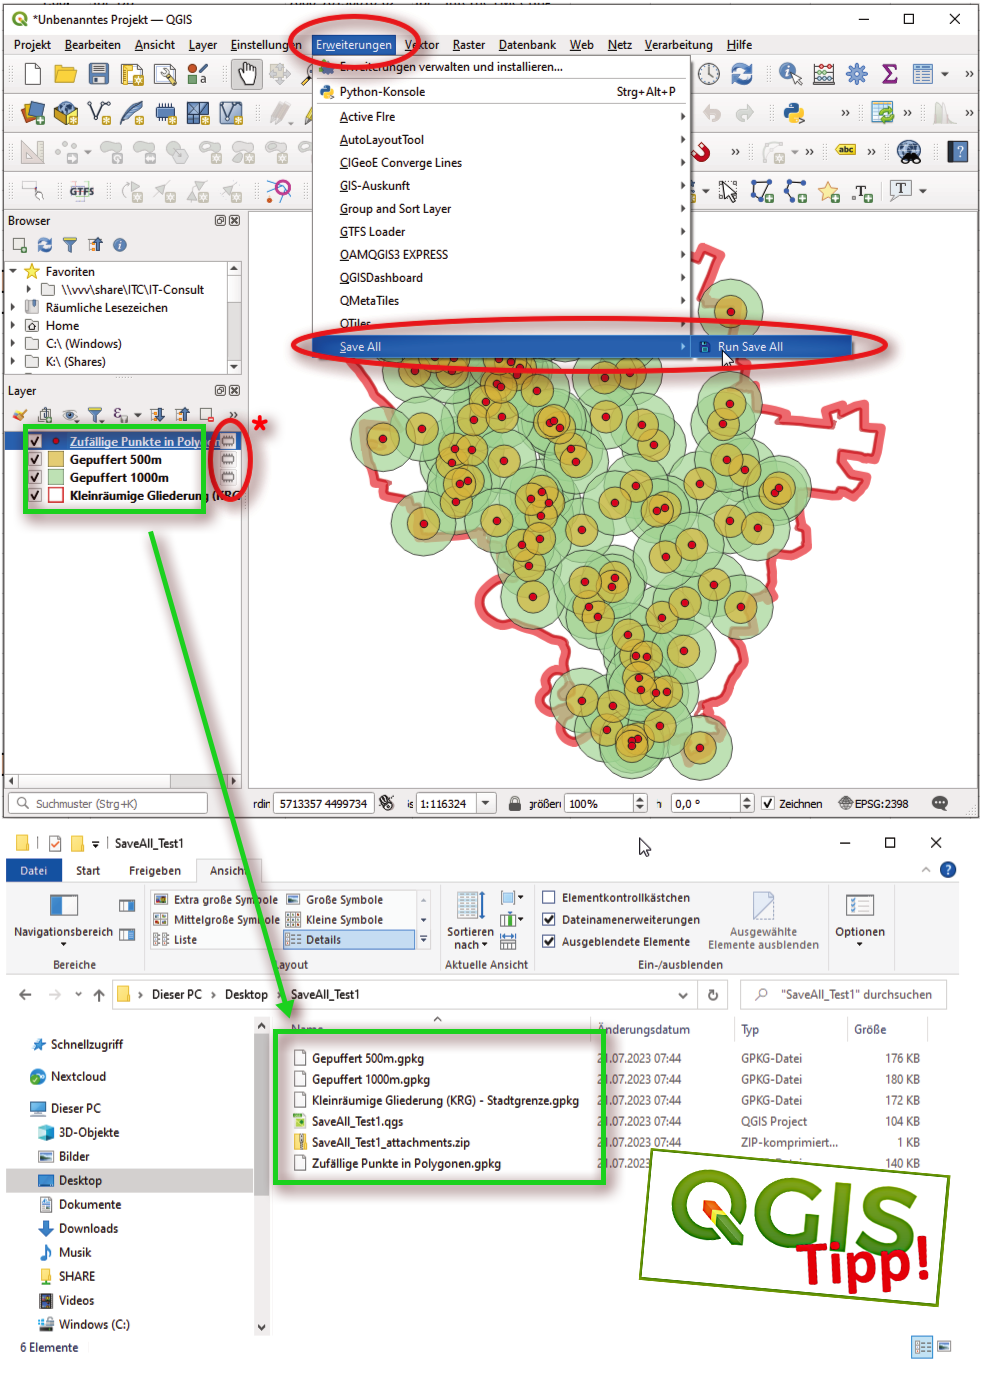Uncheck the Gepuffert 1000m layer checkbox
Screen dimensions: 982x1384
click(35, 477)
